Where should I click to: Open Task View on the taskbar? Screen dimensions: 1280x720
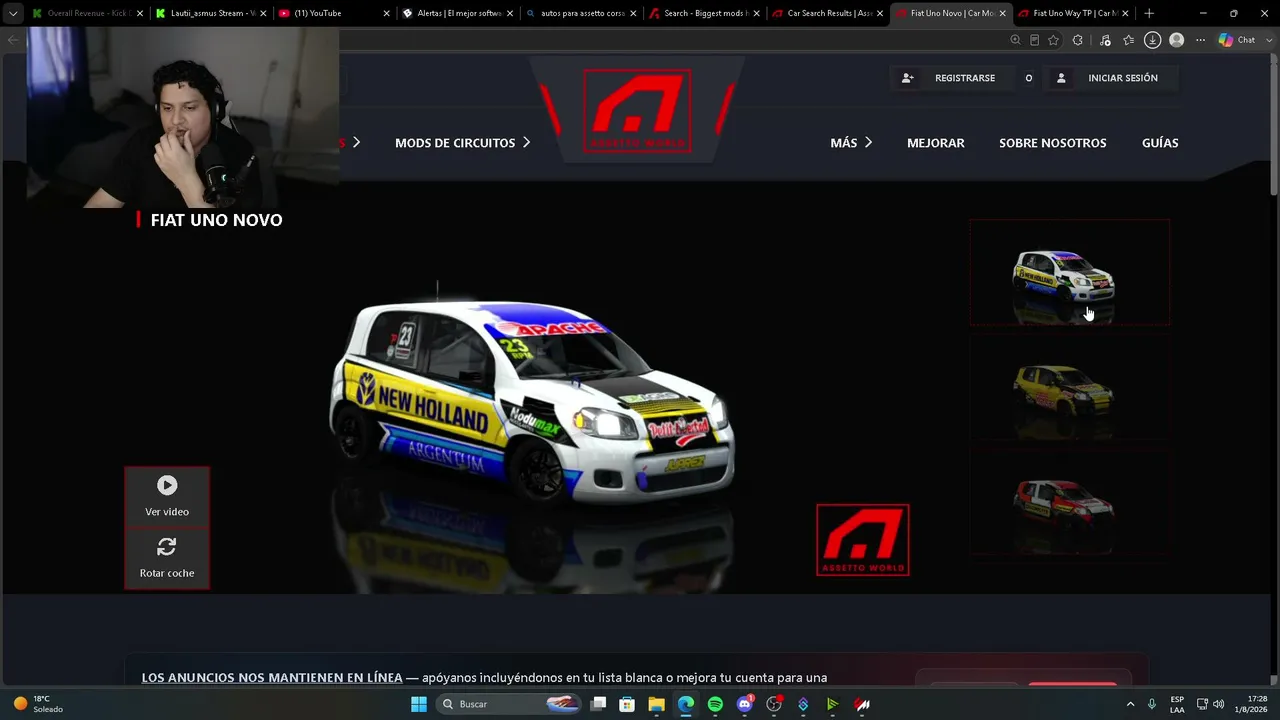point(598,704)
